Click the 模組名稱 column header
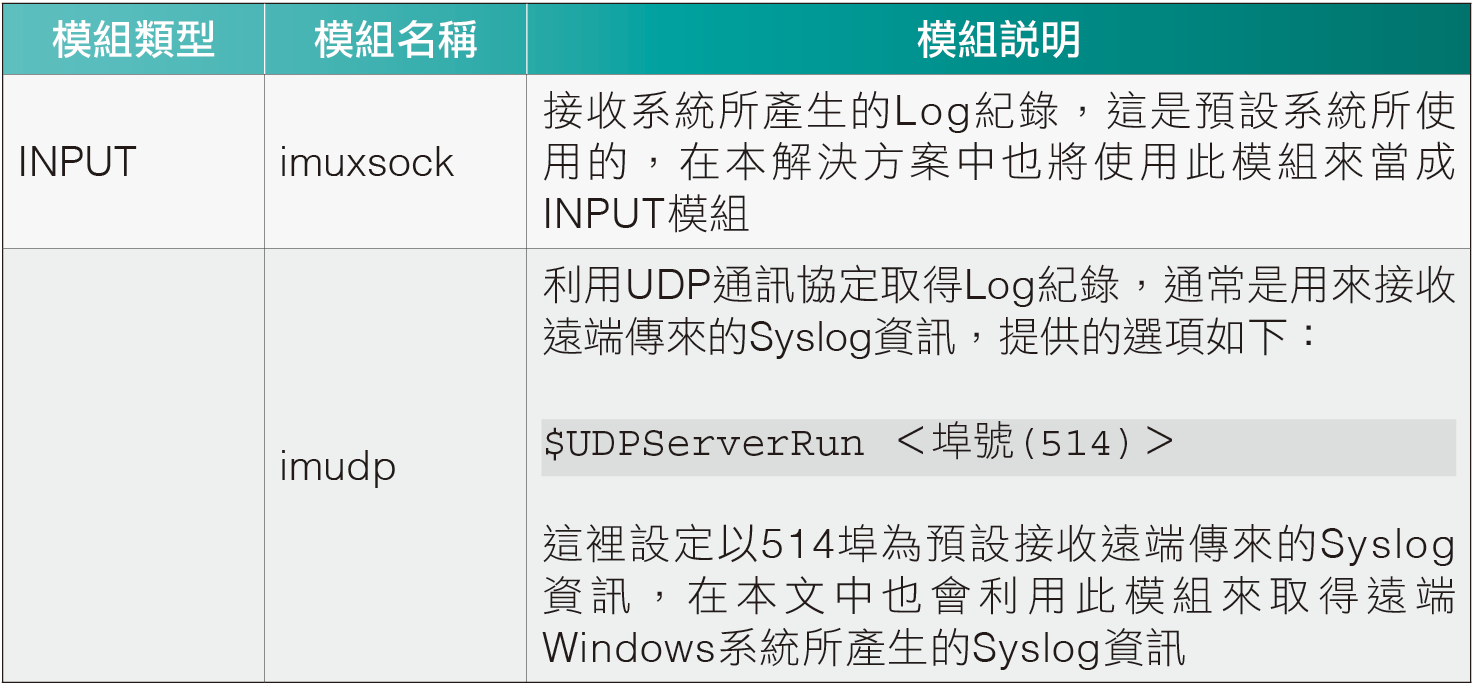1474x686 pixels. tap(396, 39)
